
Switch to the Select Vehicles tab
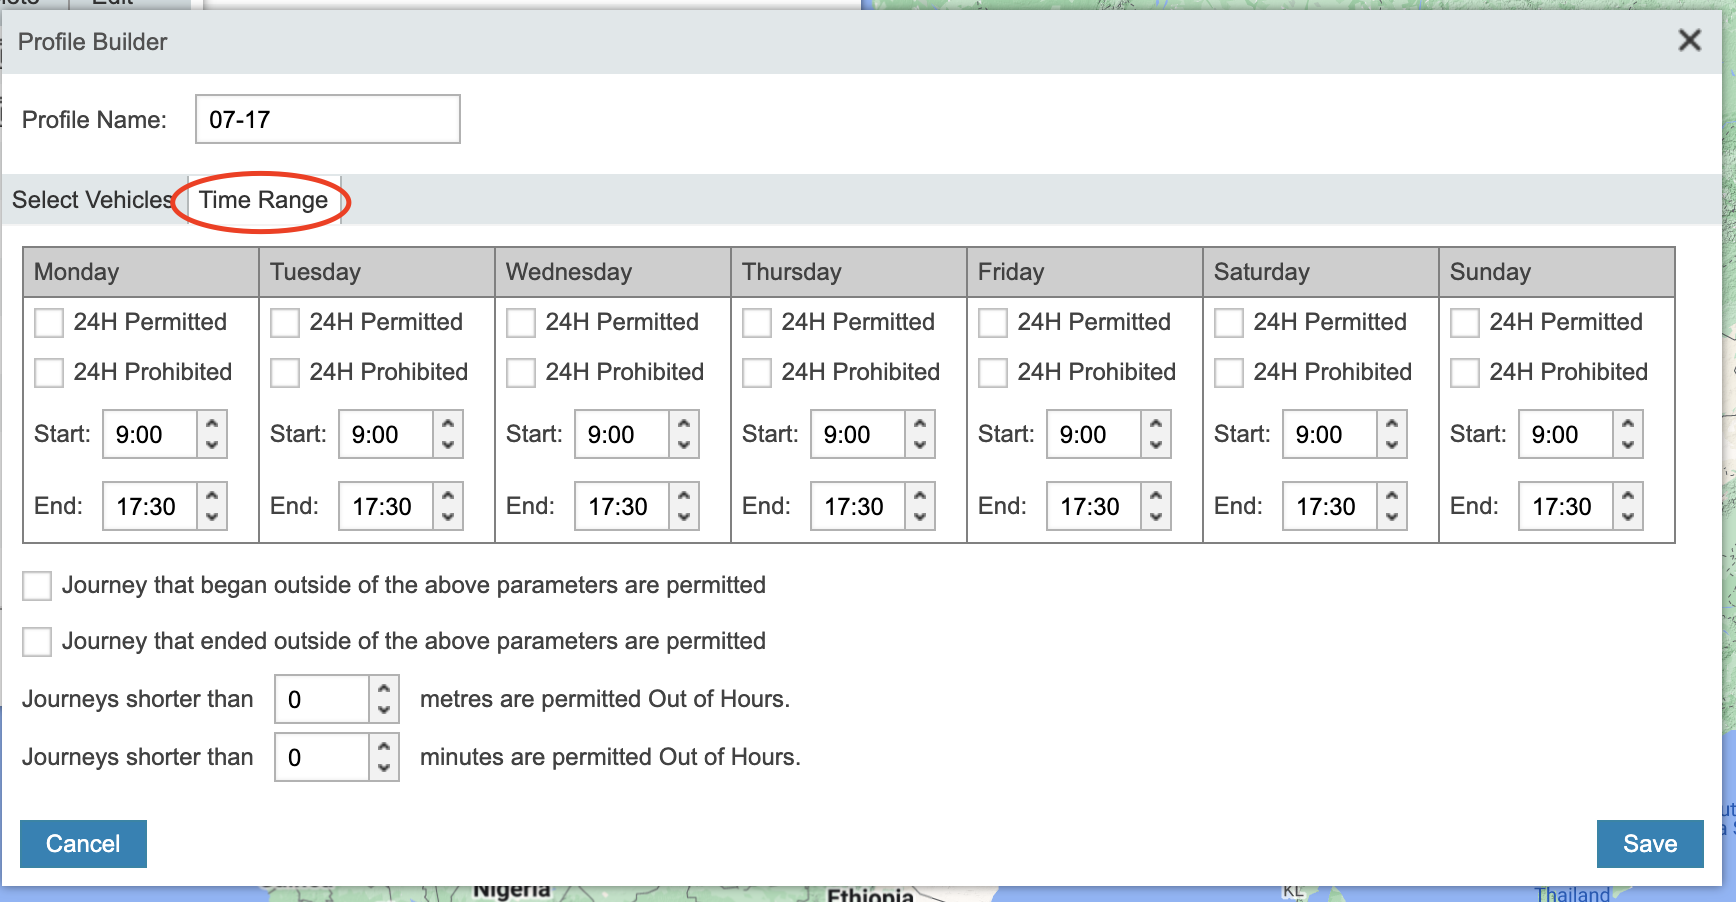point(92,200)
